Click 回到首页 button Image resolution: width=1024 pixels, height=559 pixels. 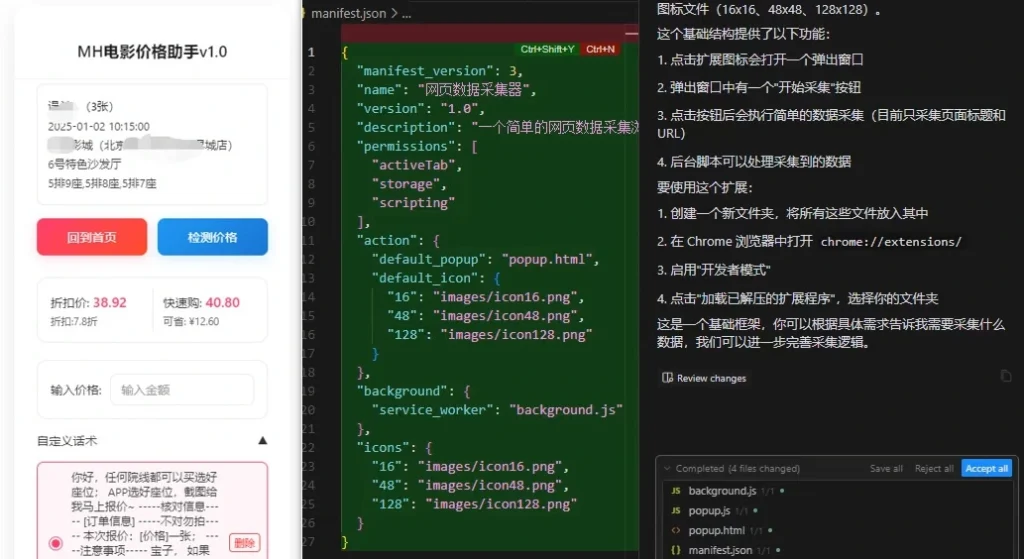(92, 237)
